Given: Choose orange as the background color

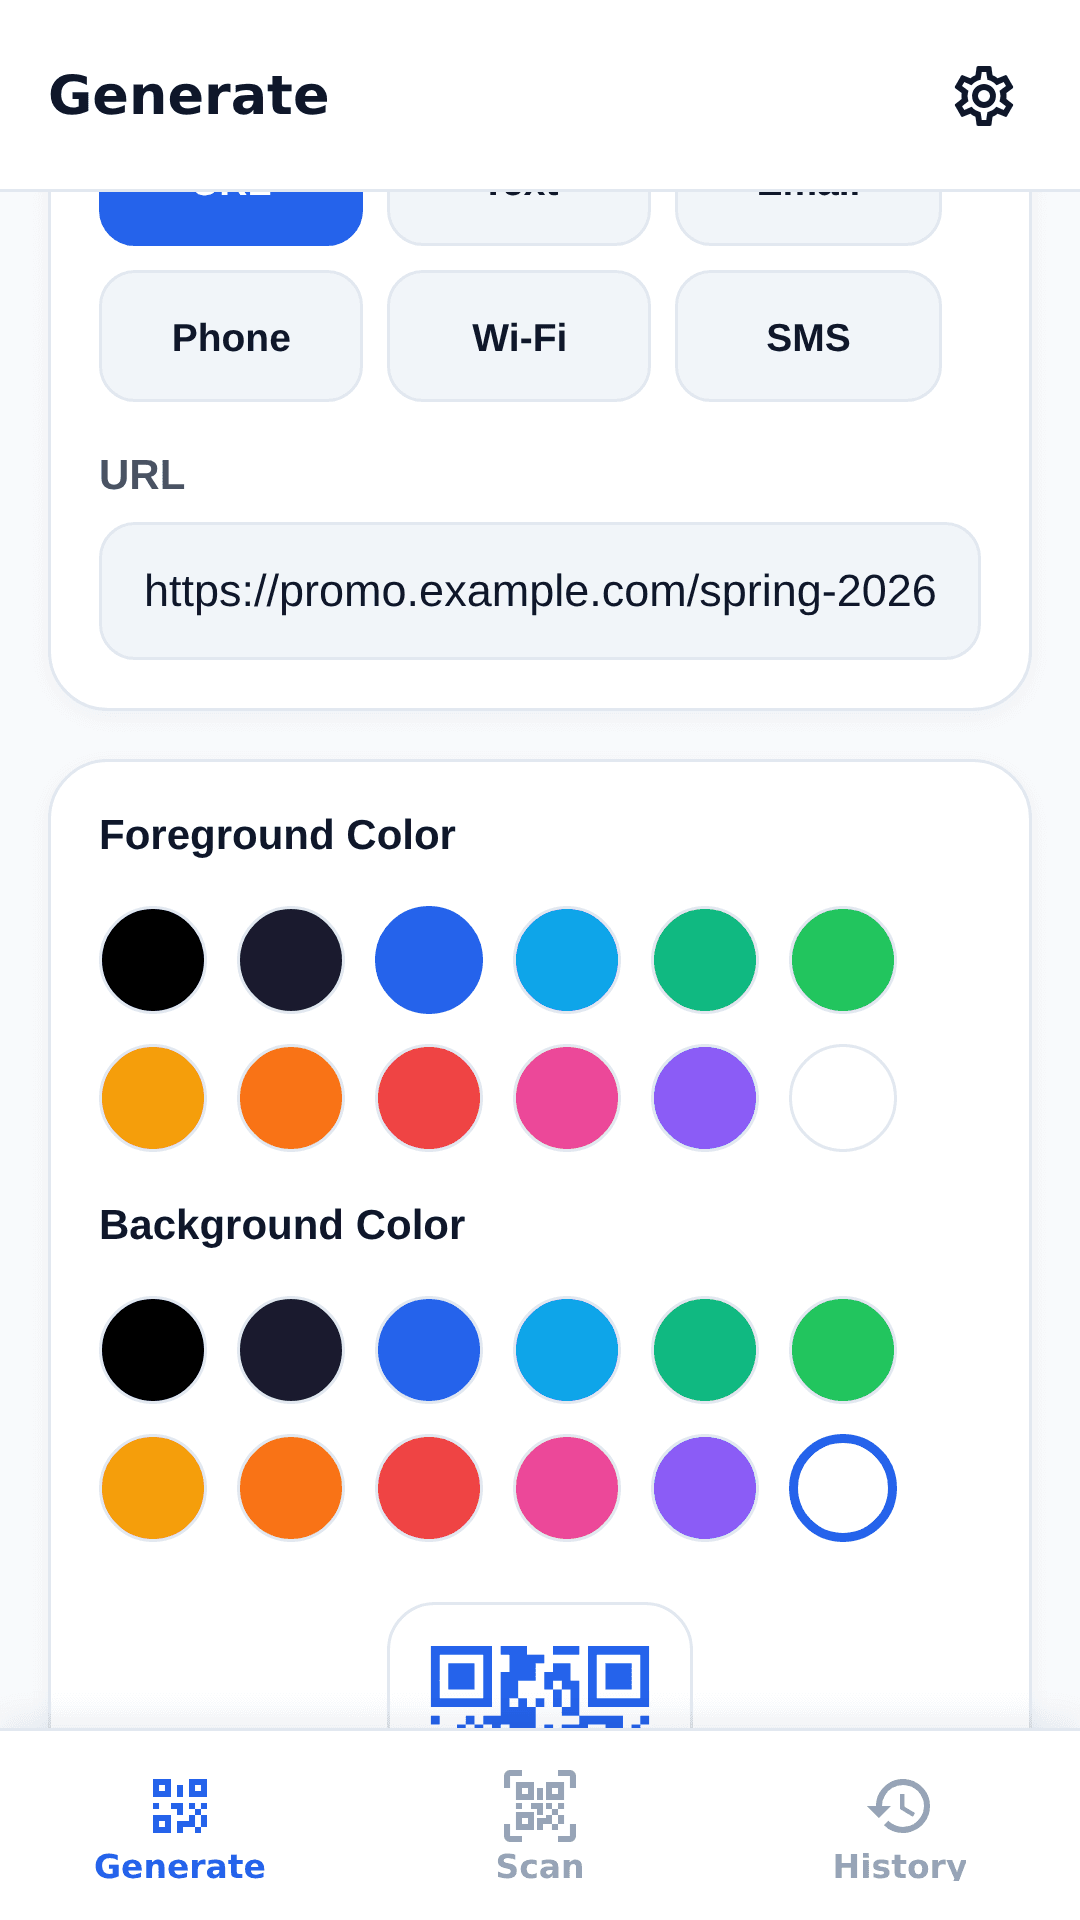Looking at the screenshot, I should pyautogui.click(x=291, y=1488).
